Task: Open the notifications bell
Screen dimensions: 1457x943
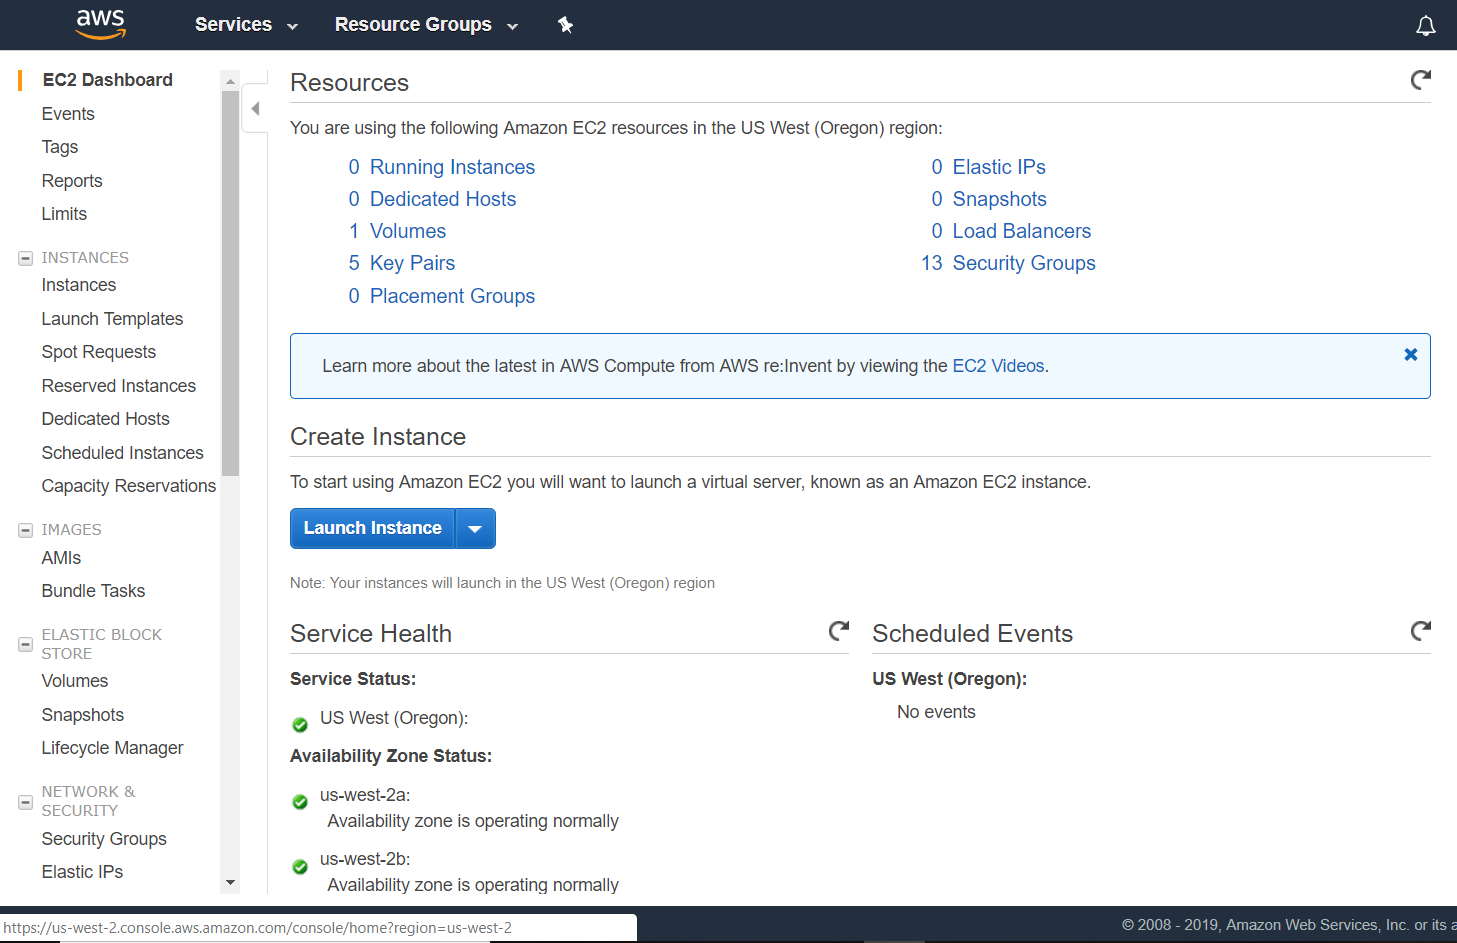Action: [x=1425, y=26]
